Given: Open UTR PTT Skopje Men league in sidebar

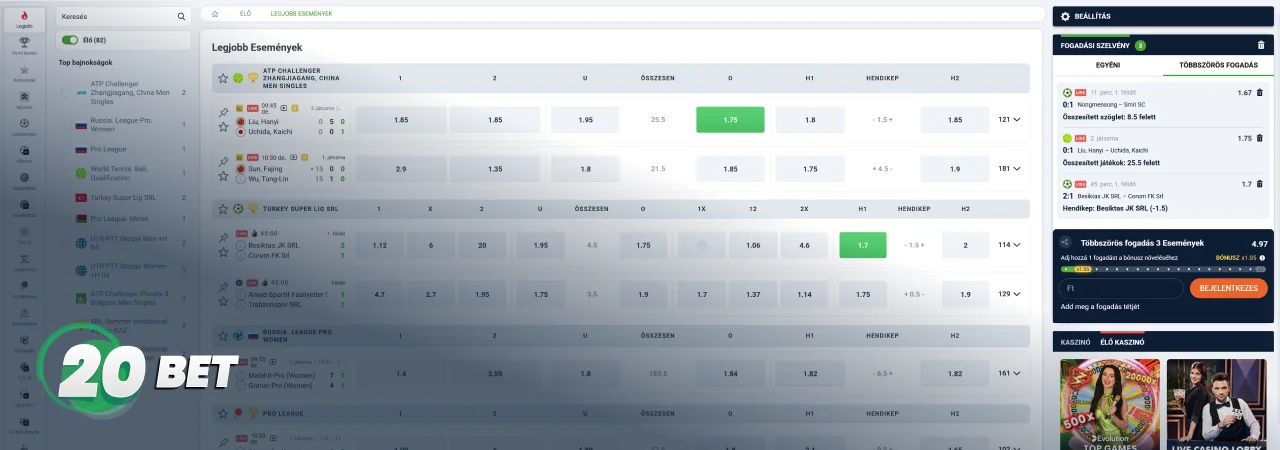Looking at the screenshot, I should coord(131,245).
